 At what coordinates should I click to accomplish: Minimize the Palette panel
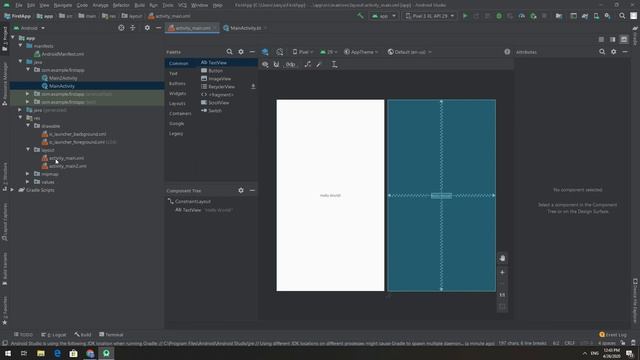pos(252,52)
